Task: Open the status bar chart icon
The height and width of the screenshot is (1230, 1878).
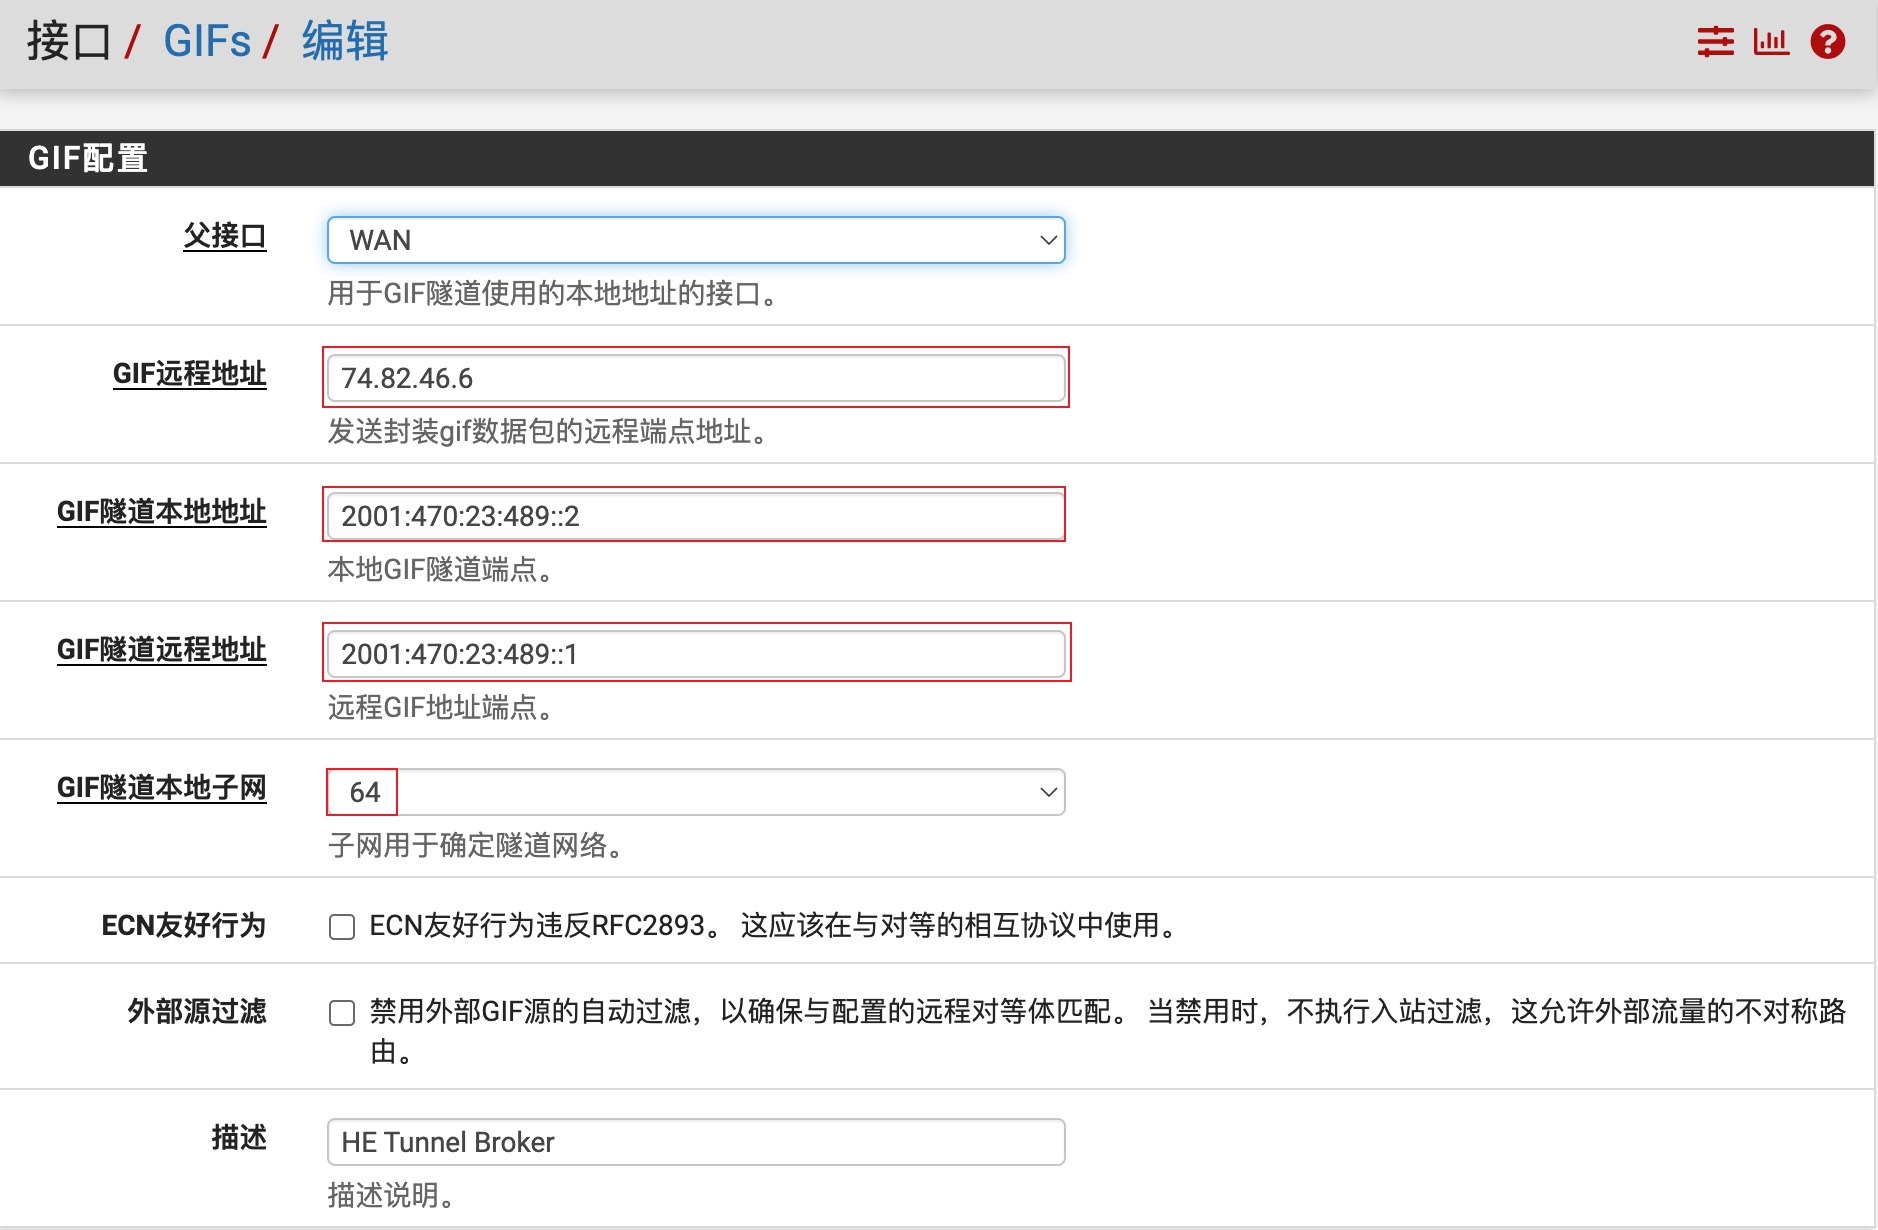Action: tap(1770, 42)
